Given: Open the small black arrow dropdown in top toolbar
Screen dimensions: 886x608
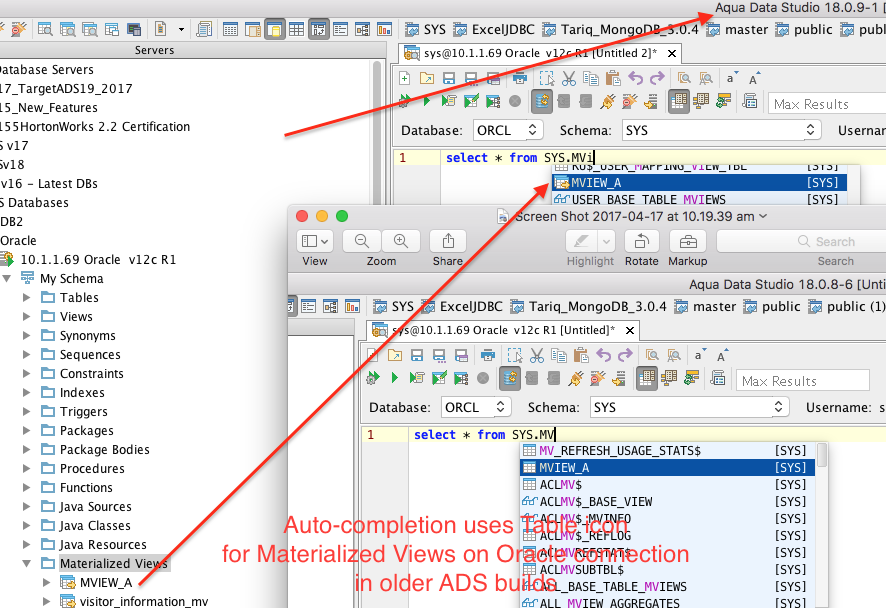Looking at the screenshot, I should coord(181,29).
